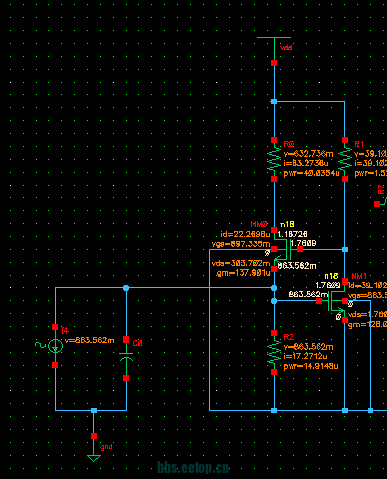Click the "R0" instance label
The image size is (387, 479).
289,144
